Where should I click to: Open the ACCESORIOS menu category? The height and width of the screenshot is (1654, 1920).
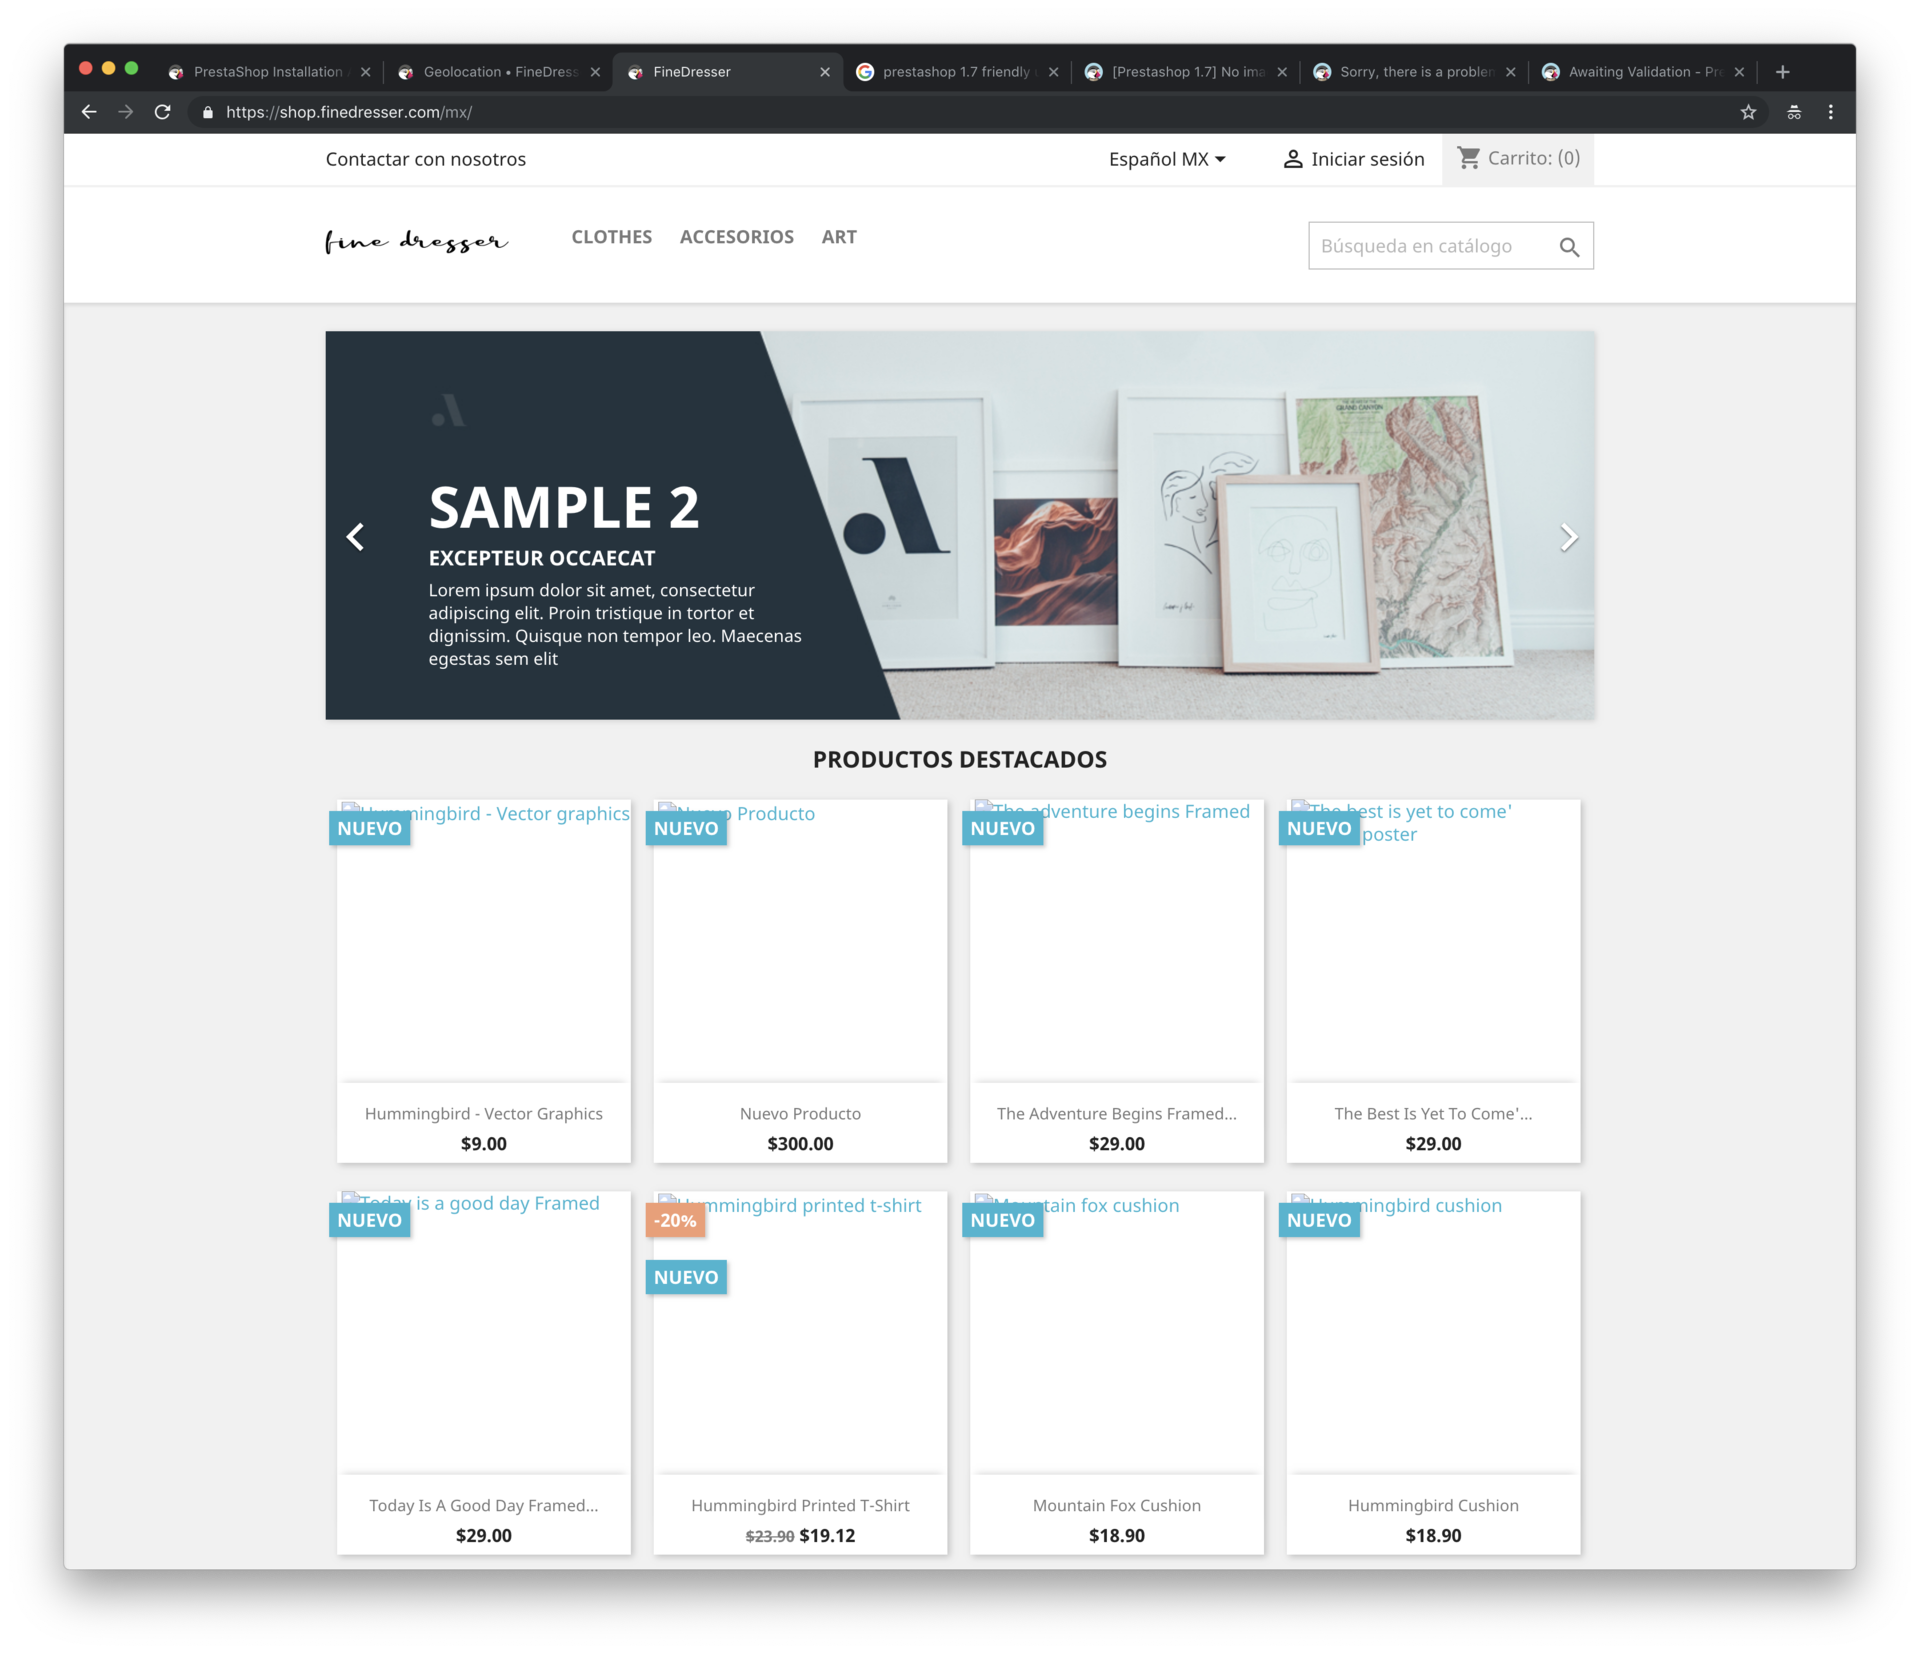(x=736, y=237)
